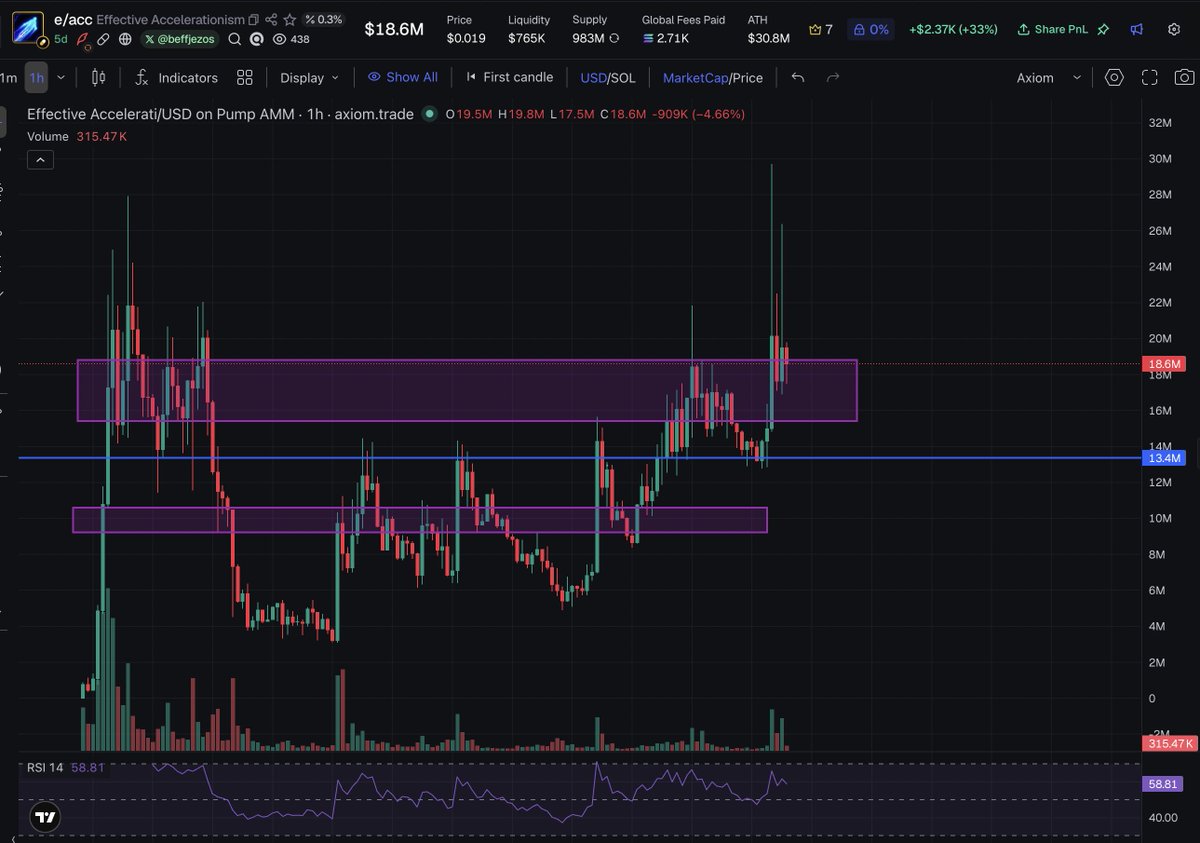Undo the last chart action
The height and width of the screenshot is (843, 1200).
pyautogui.click(x=797, y=77)
